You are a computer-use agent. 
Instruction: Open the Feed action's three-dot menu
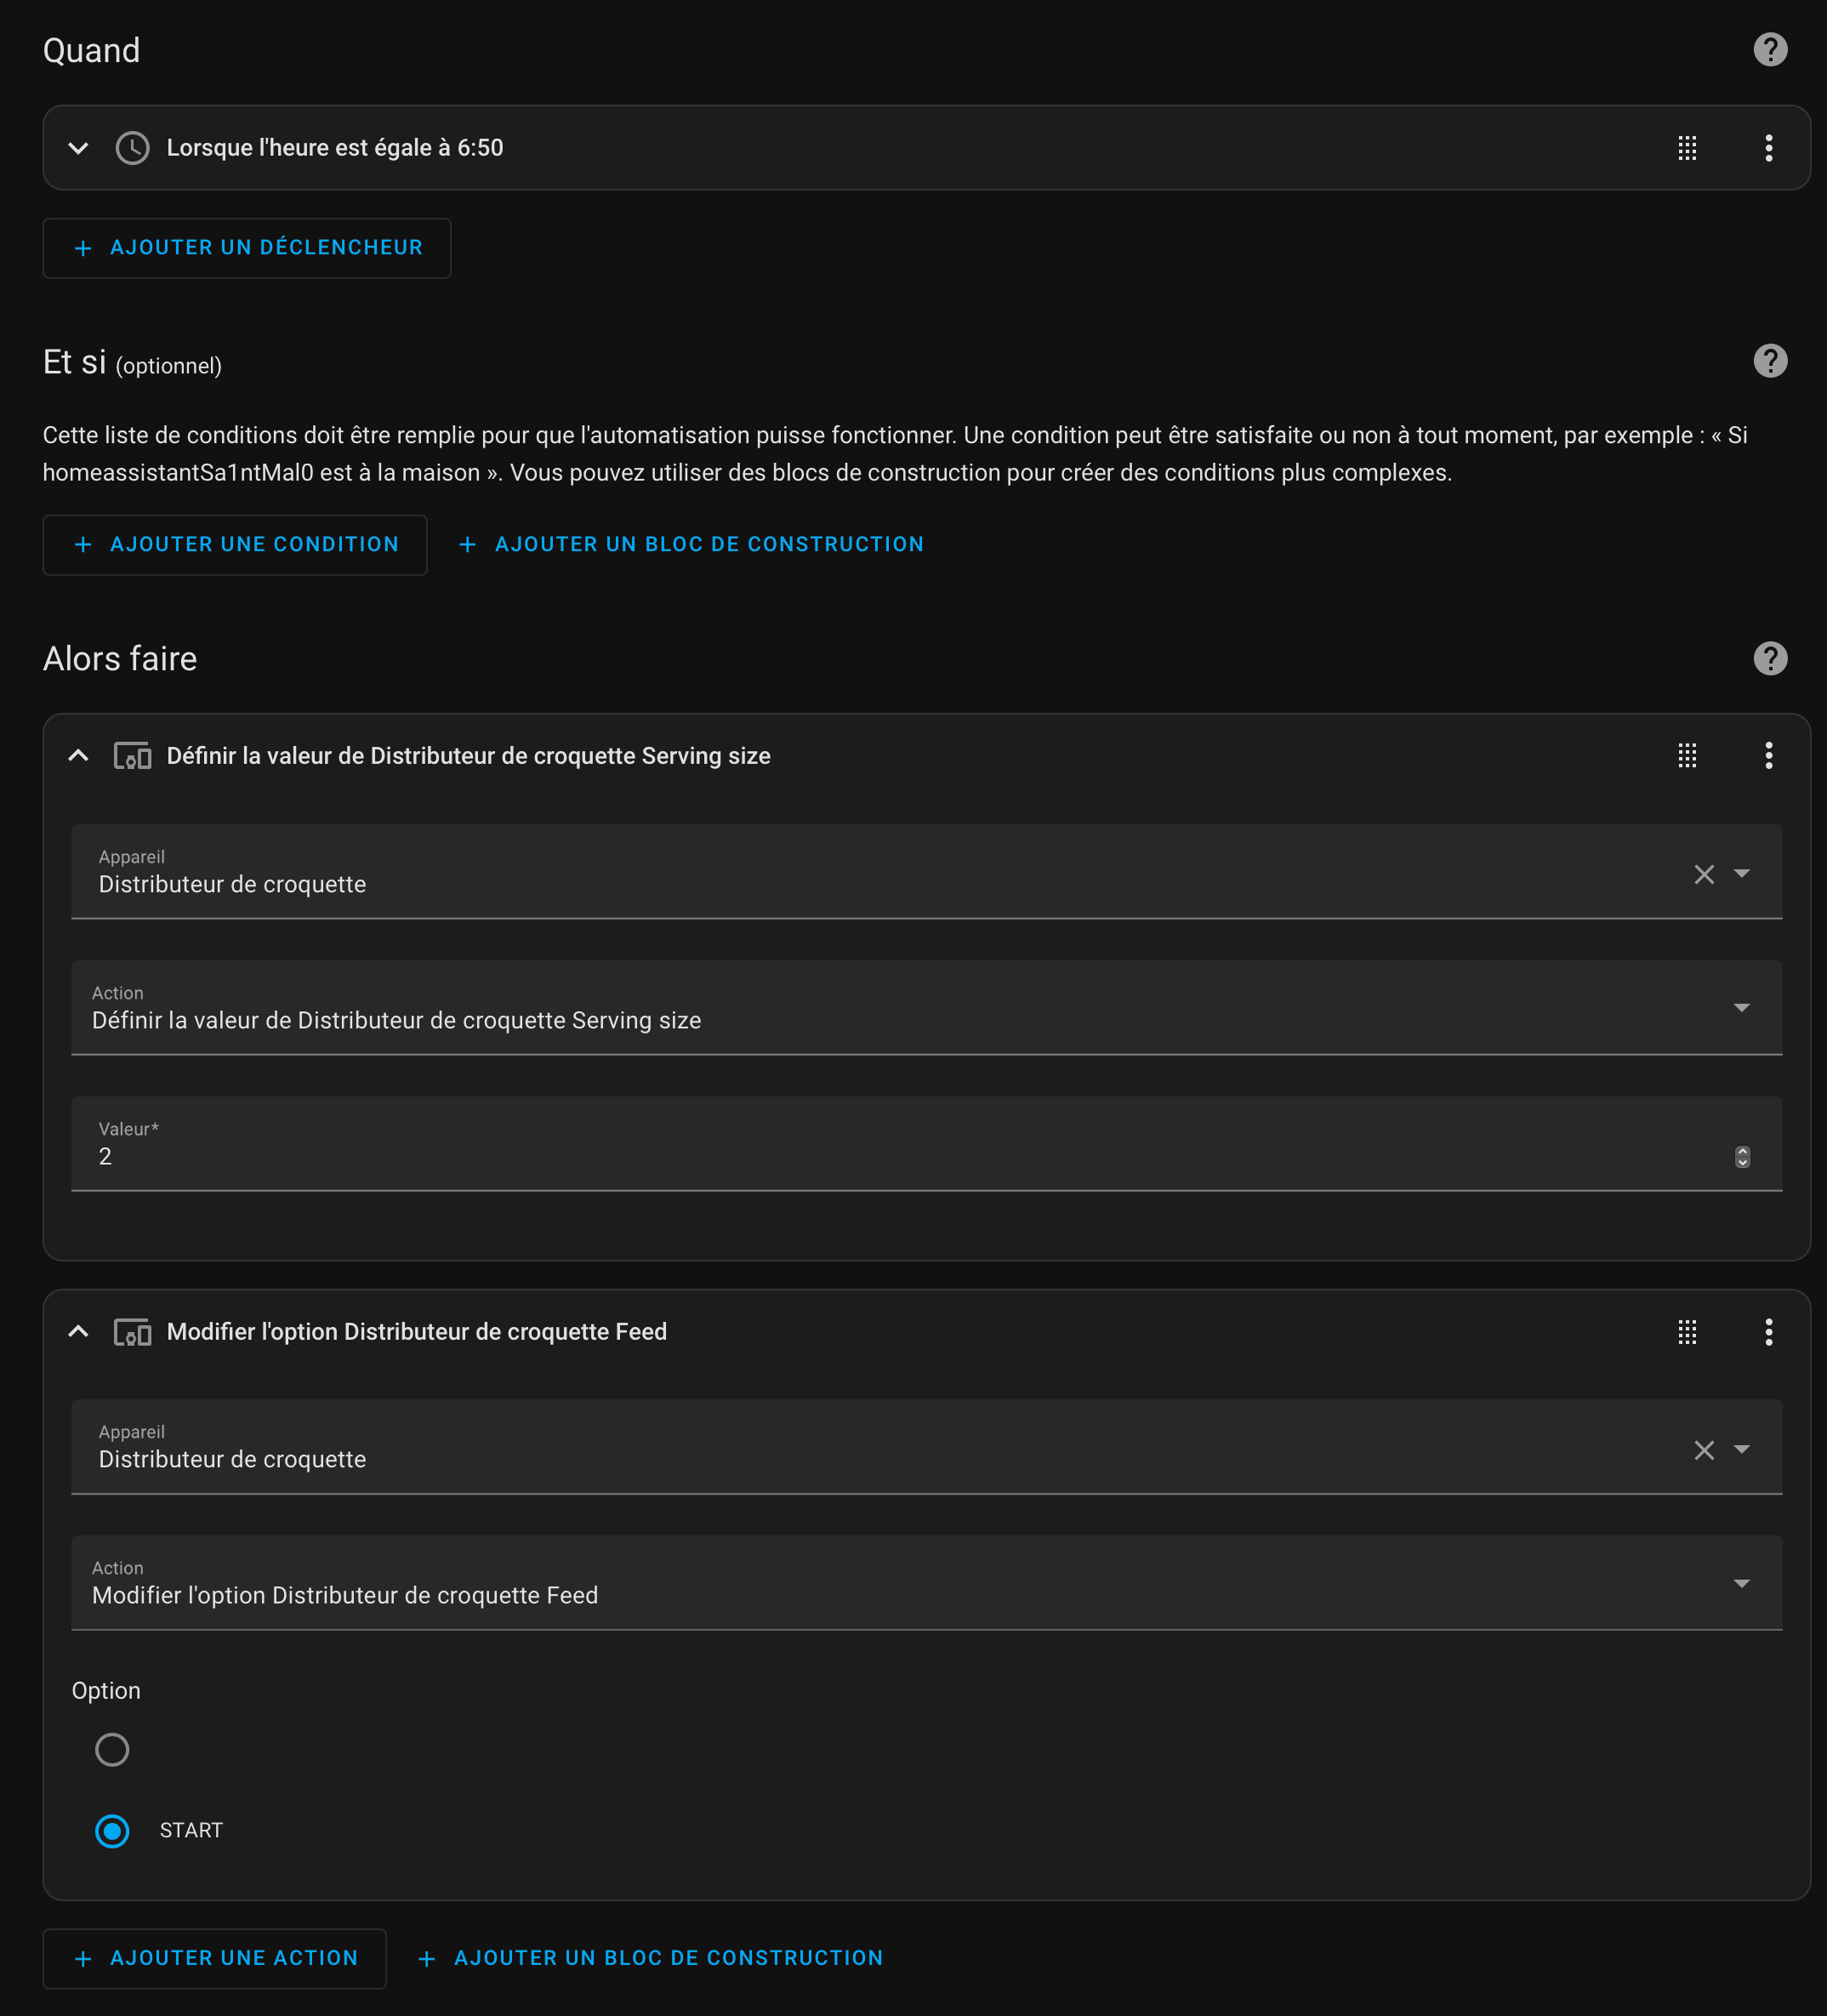pyautogui.click(x=1768, y=1332)
